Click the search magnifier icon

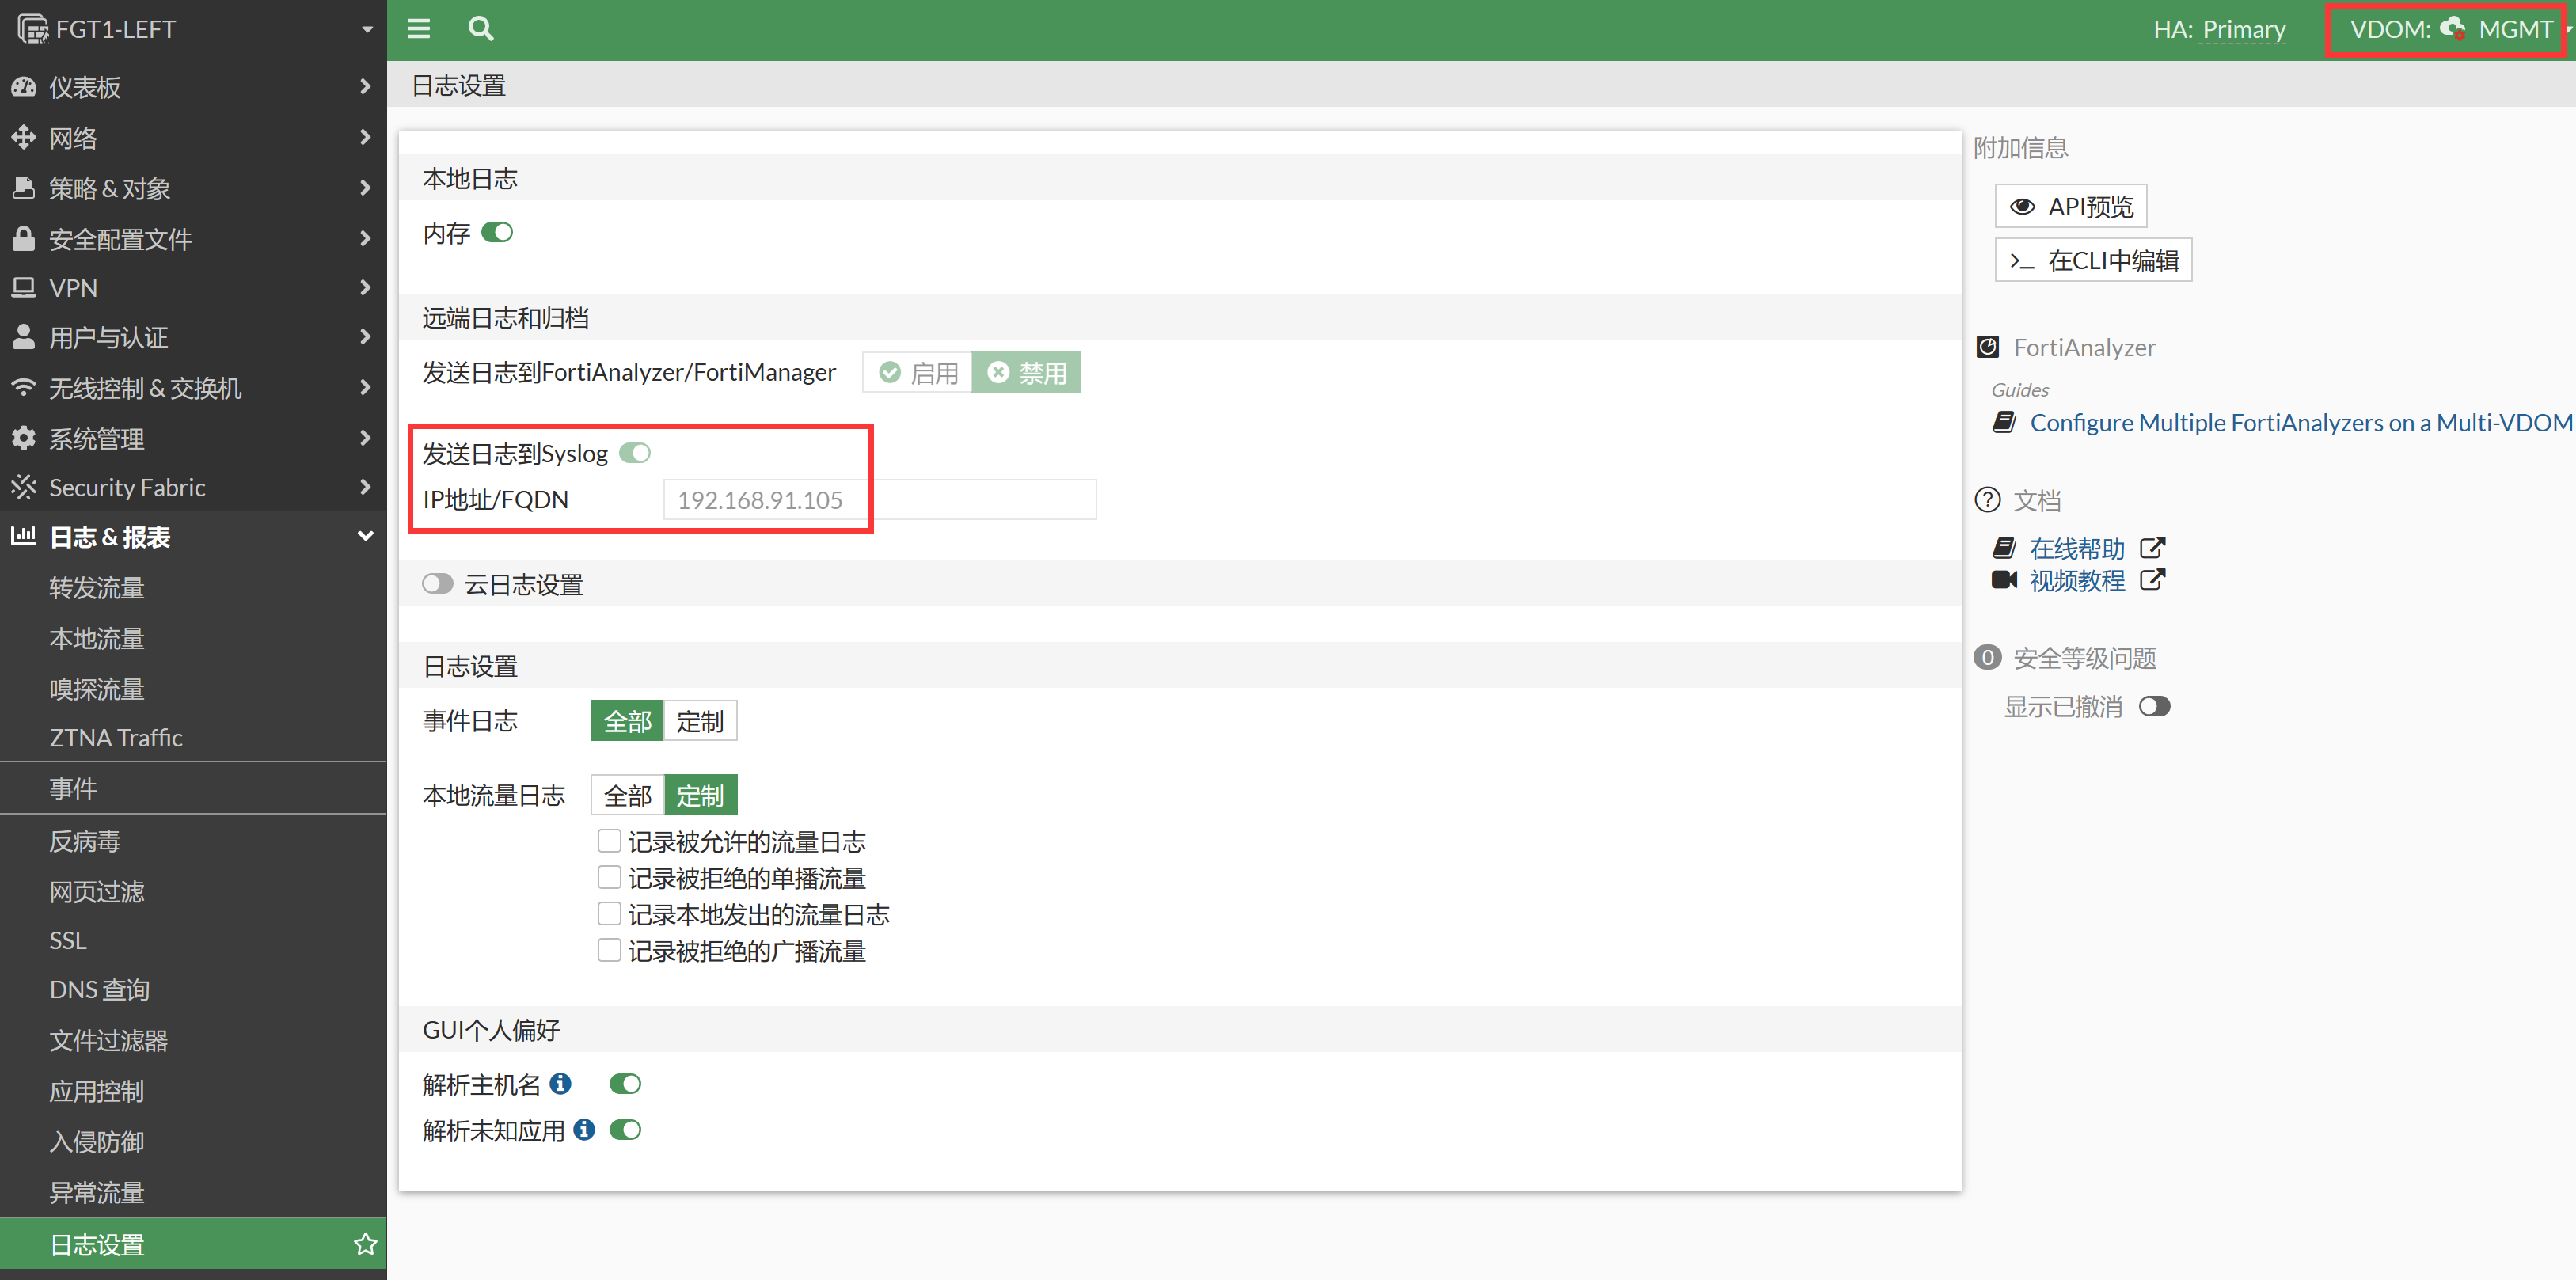pos(480,29)
